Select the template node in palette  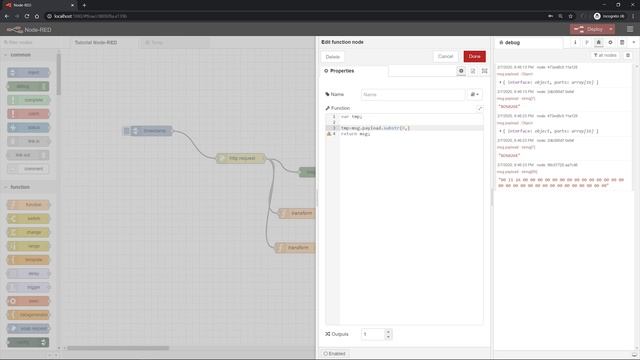coord(28,260)
